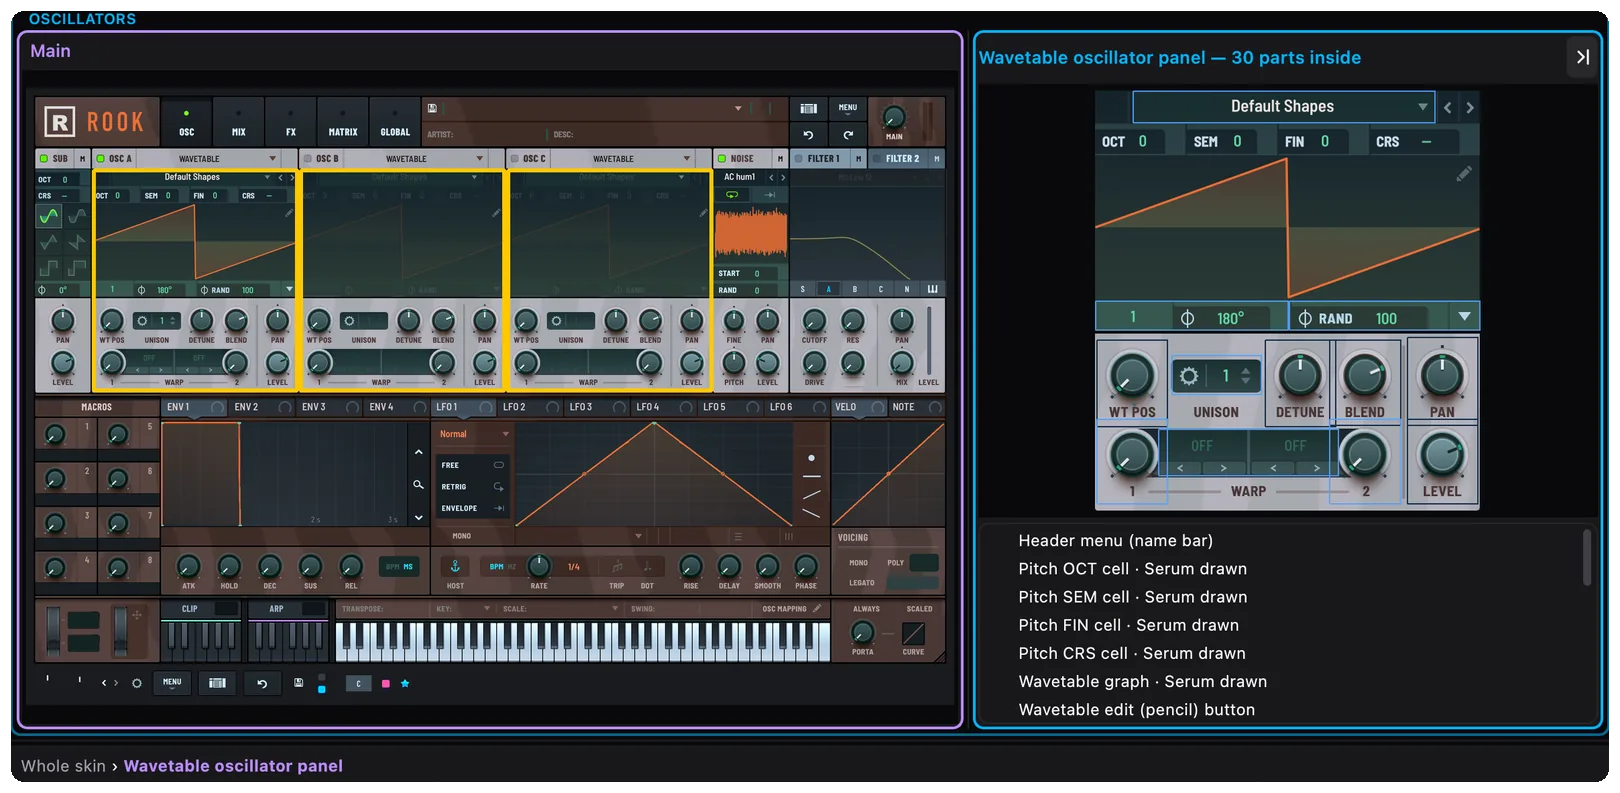Switch to the MIX tab
The width and height of the screenshot is (1620, 793).
(238, 122)
